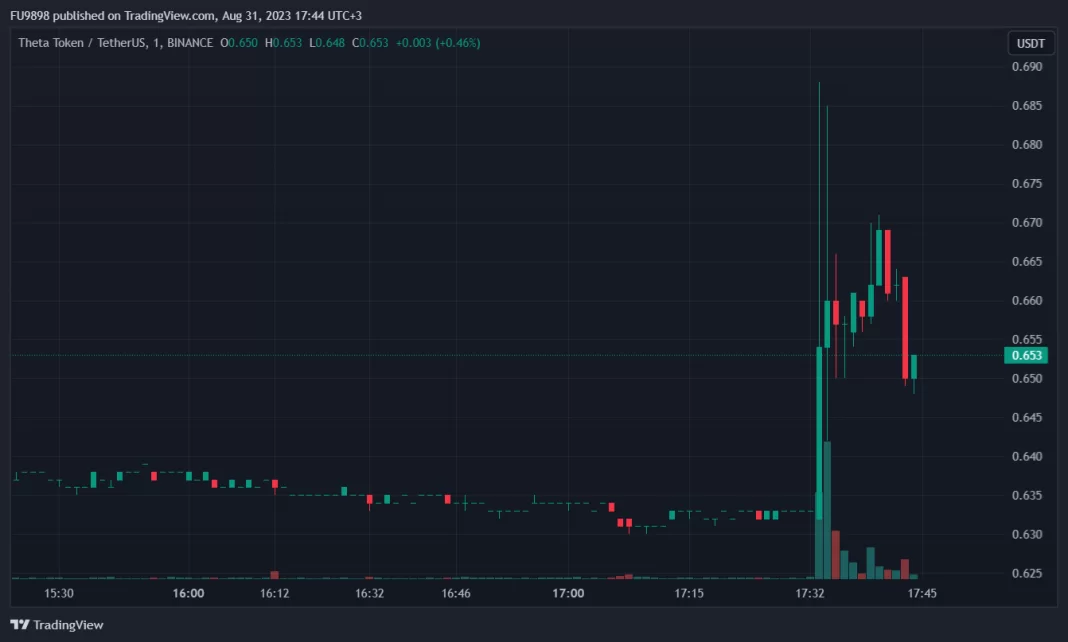
Task: Select the tallest green volume bar
Action: pyautogui.click(x=827, y=510)
